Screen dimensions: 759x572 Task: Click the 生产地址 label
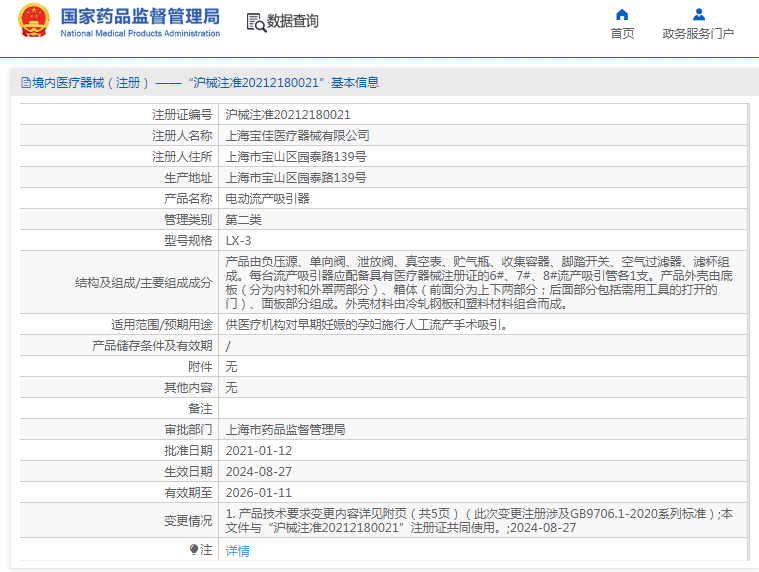188,178
